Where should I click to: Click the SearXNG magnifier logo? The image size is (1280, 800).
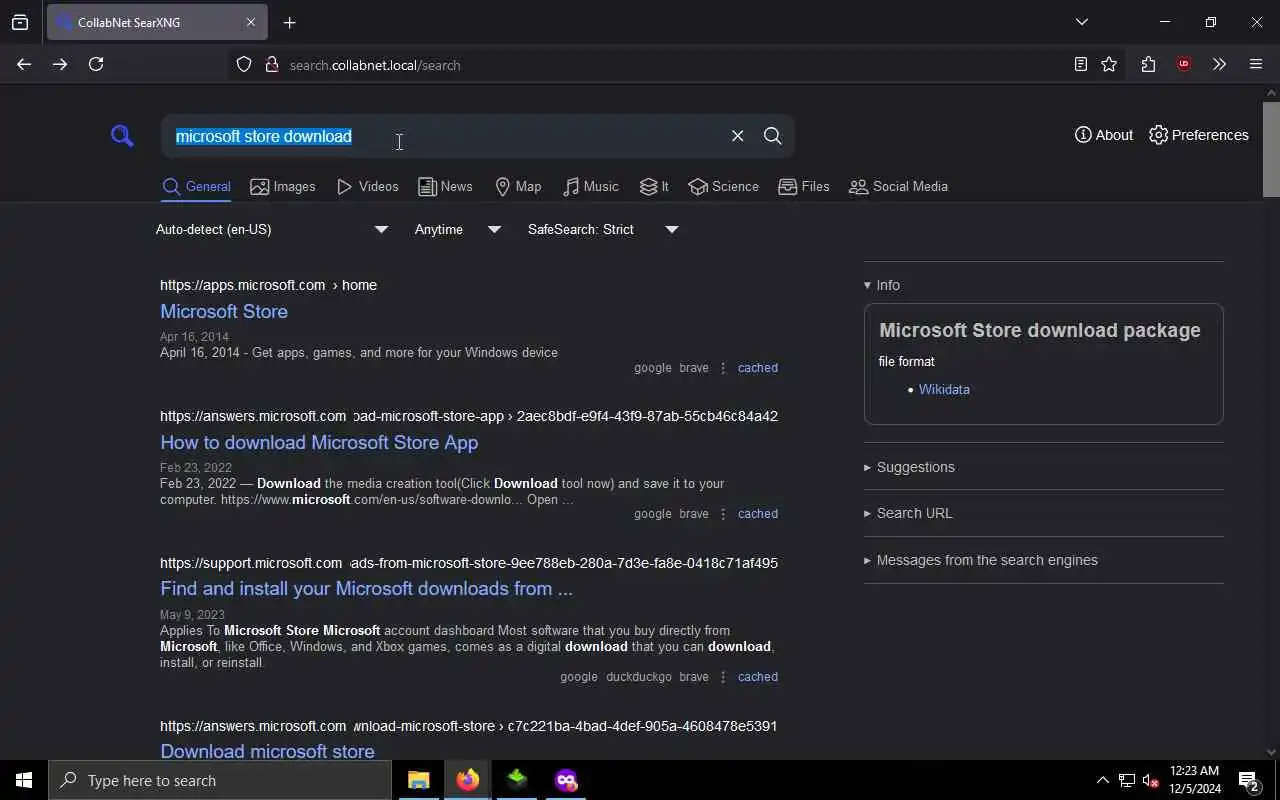(122, 136)
